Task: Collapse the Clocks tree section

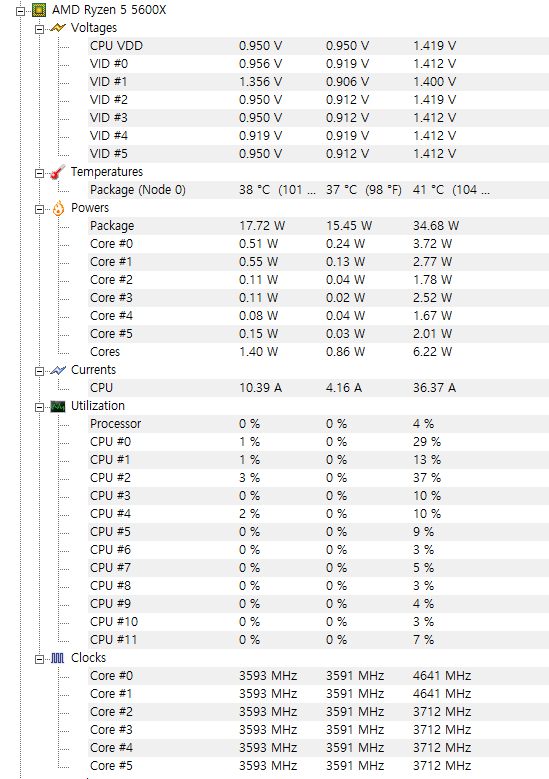Action: [39, 659]
